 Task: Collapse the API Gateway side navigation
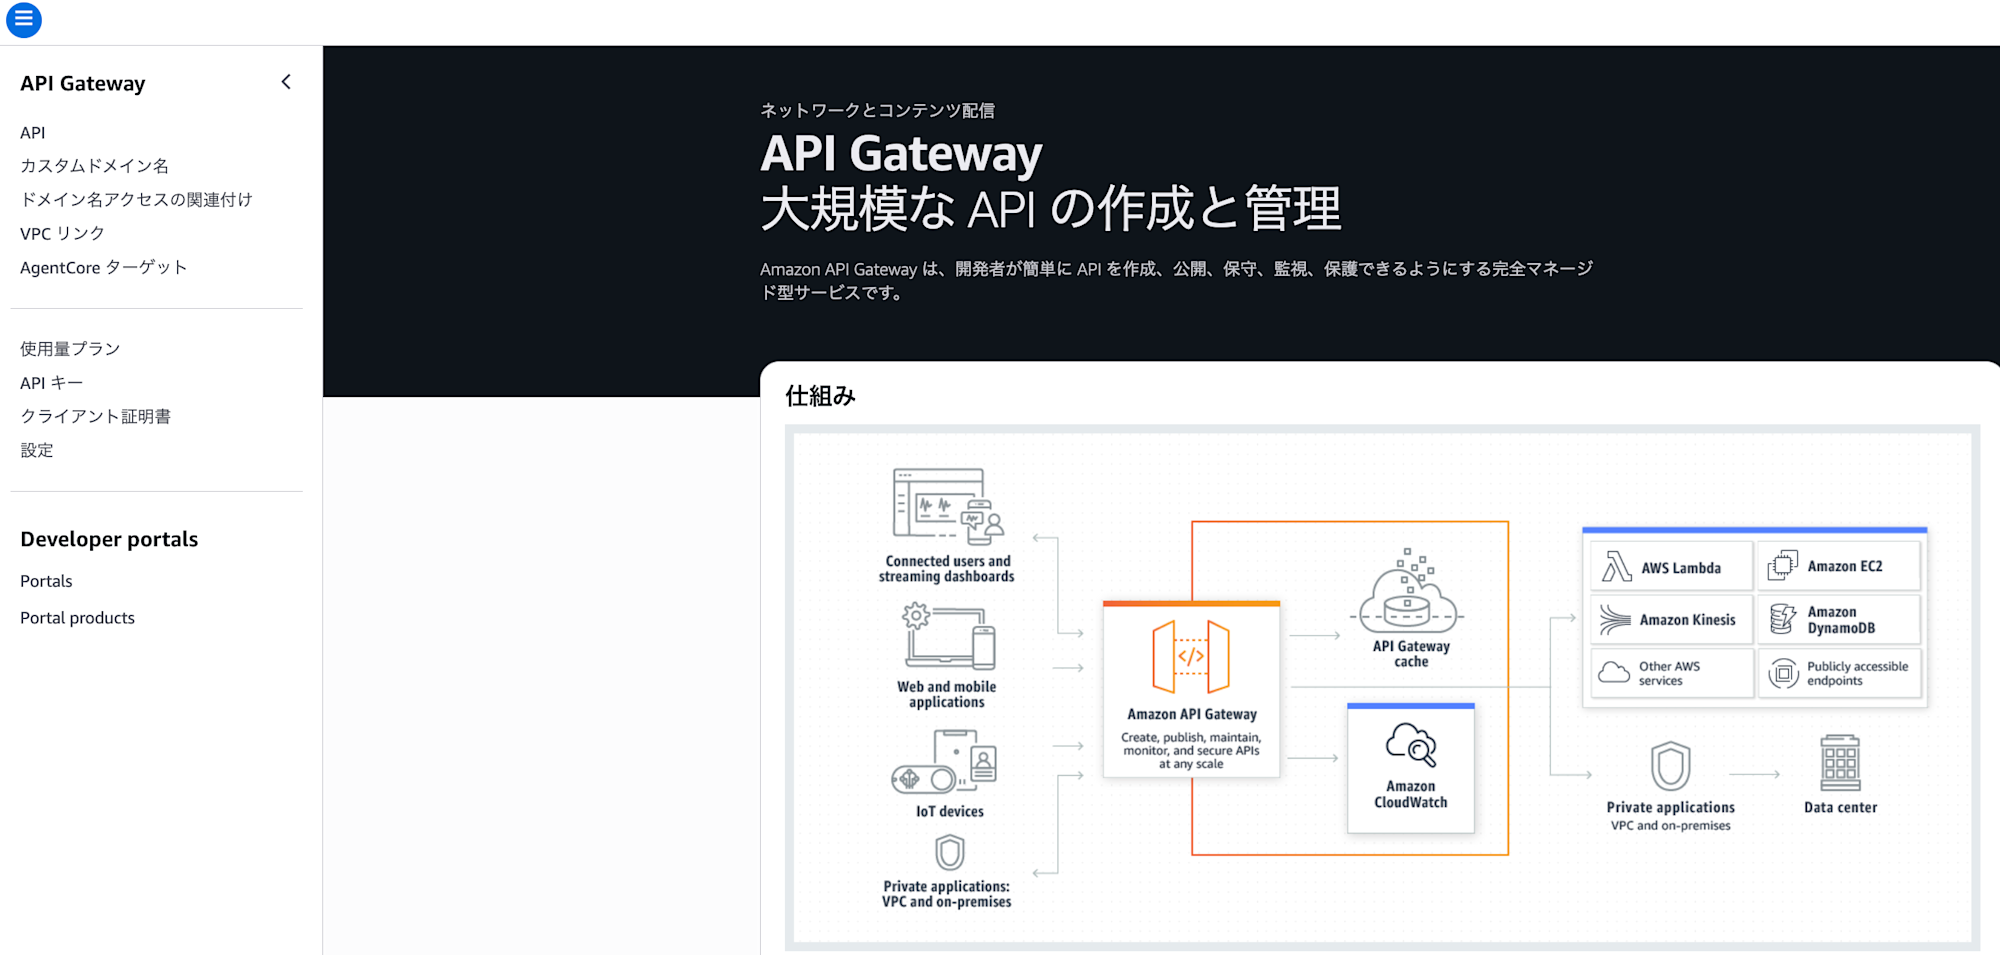286,82
